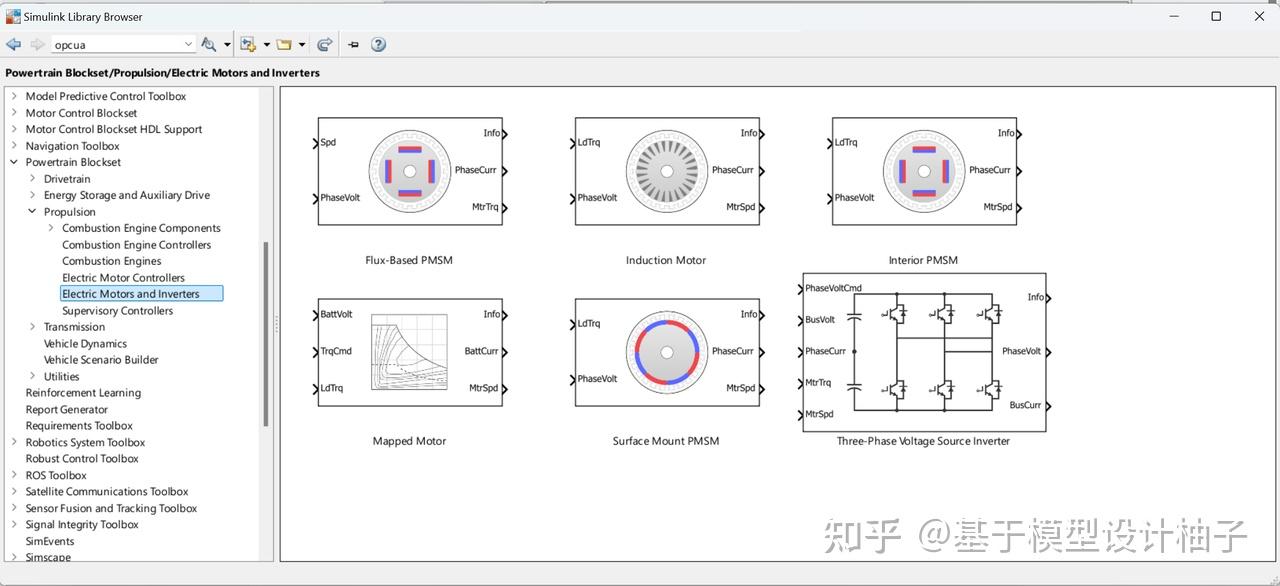Click the Surface Mount PMSM label text
This screenshot has width=1280, height=586.
(x=666, y=441)
